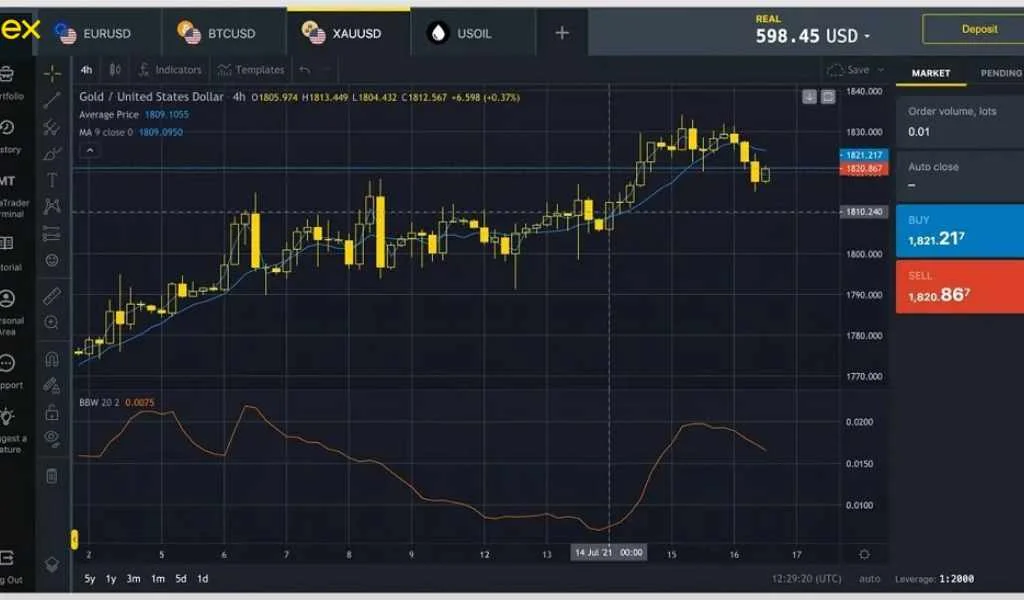
Task: Open the 4h timeframe dropdown
Action: point(85,70)
